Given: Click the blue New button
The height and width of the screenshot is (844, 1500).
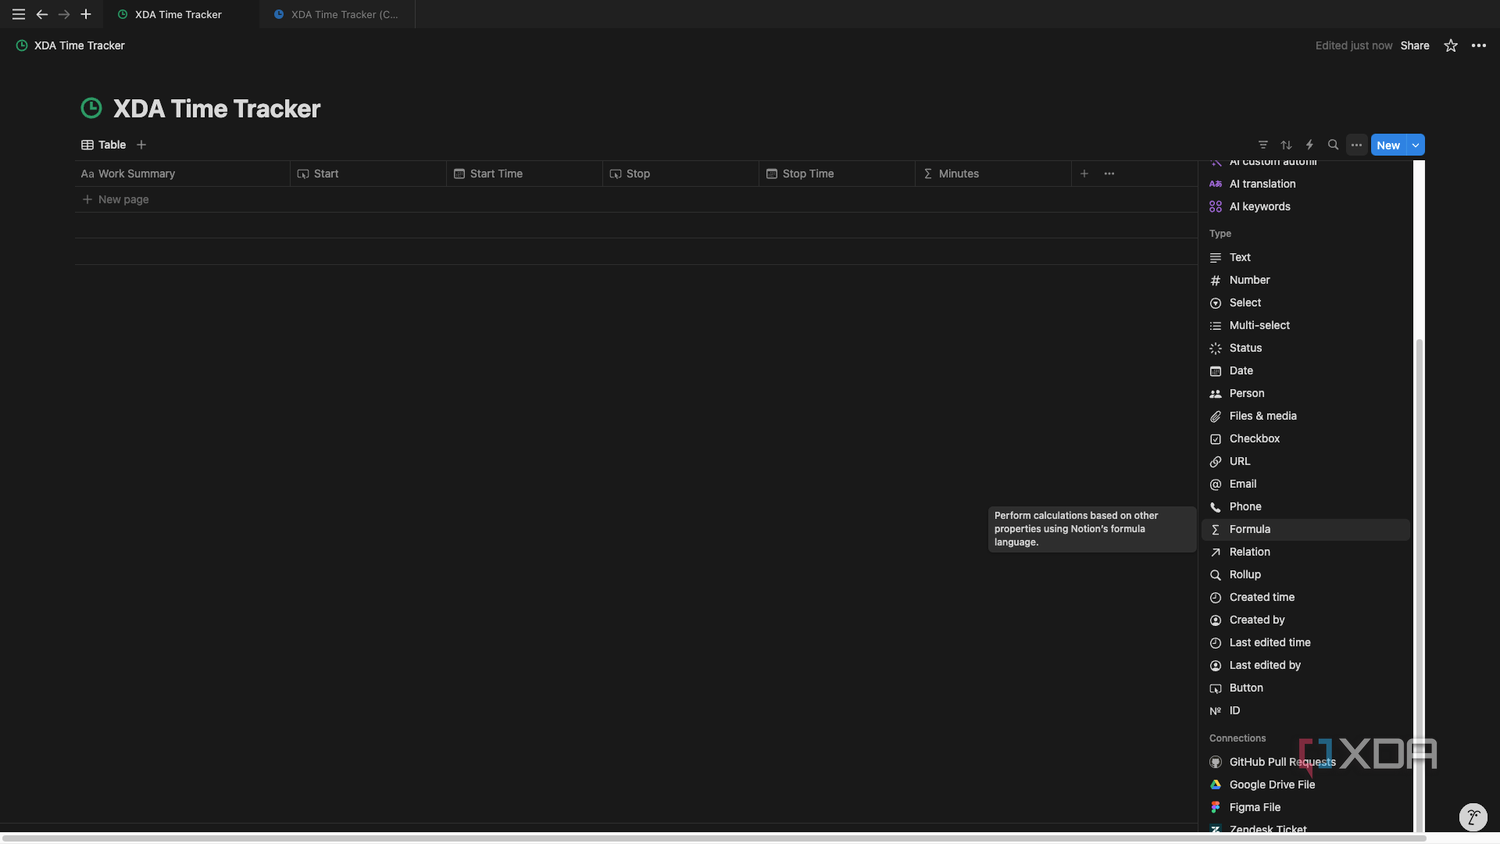Looking at the screenshot, I should pos(1388,145).
